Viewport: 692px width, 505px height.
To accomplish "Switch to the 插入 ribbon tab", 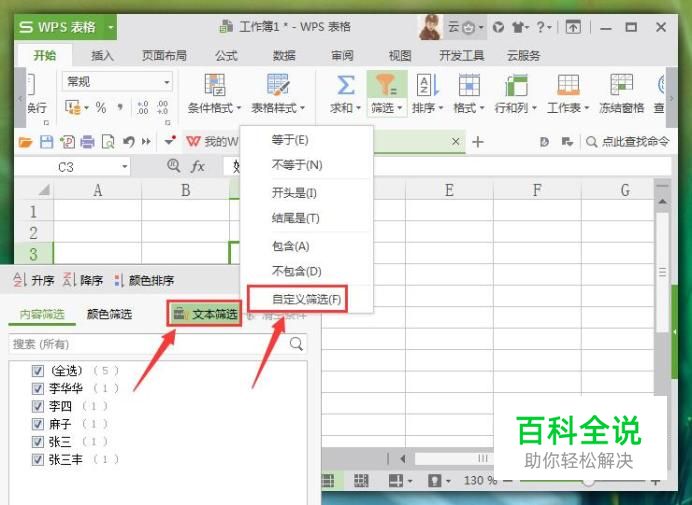I will 102,56.
